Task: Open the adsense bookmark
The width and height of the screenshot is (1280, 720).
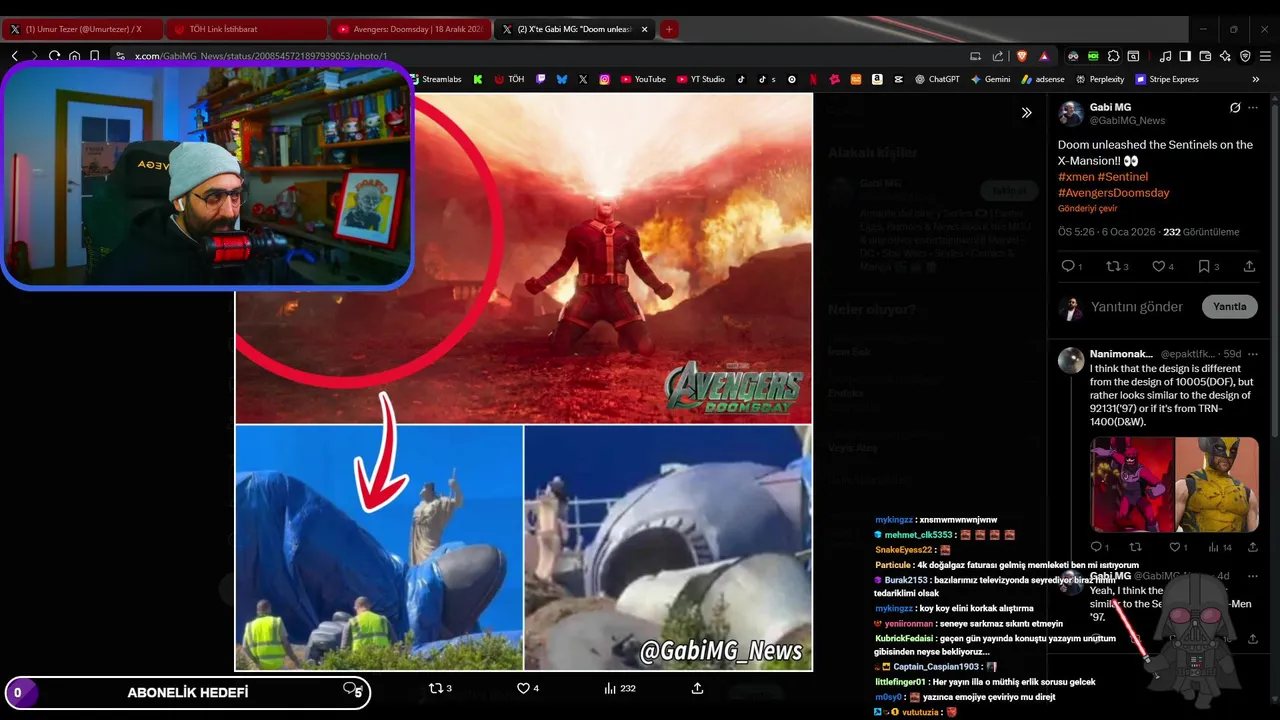Action: pos(1042,79)
